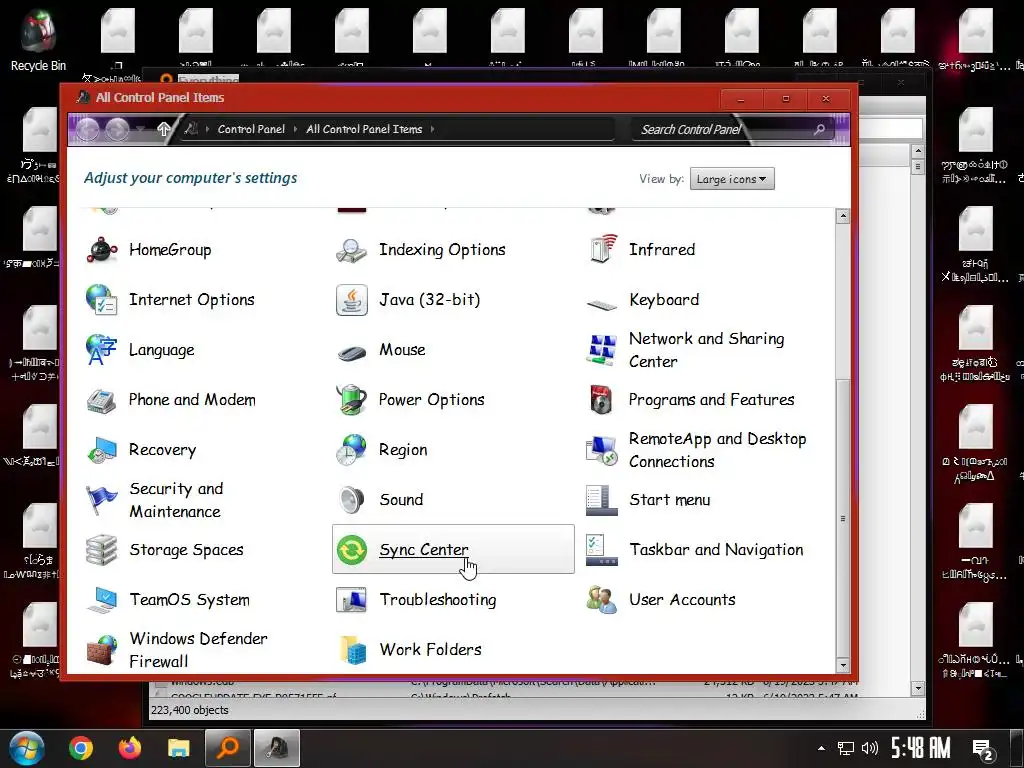Click the Control Panel taskbar button
This screenshot has height=768, width=1024.
[277, 748]
